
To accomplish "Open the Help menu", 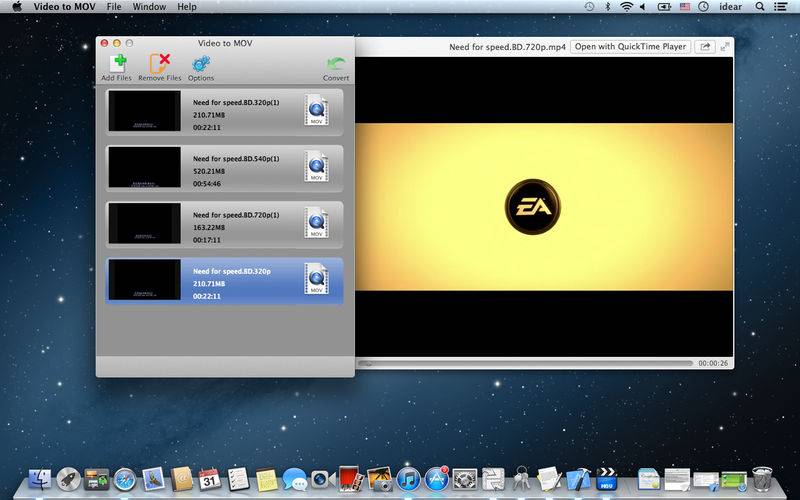I will pyautogui.click(x=187, y=7).
